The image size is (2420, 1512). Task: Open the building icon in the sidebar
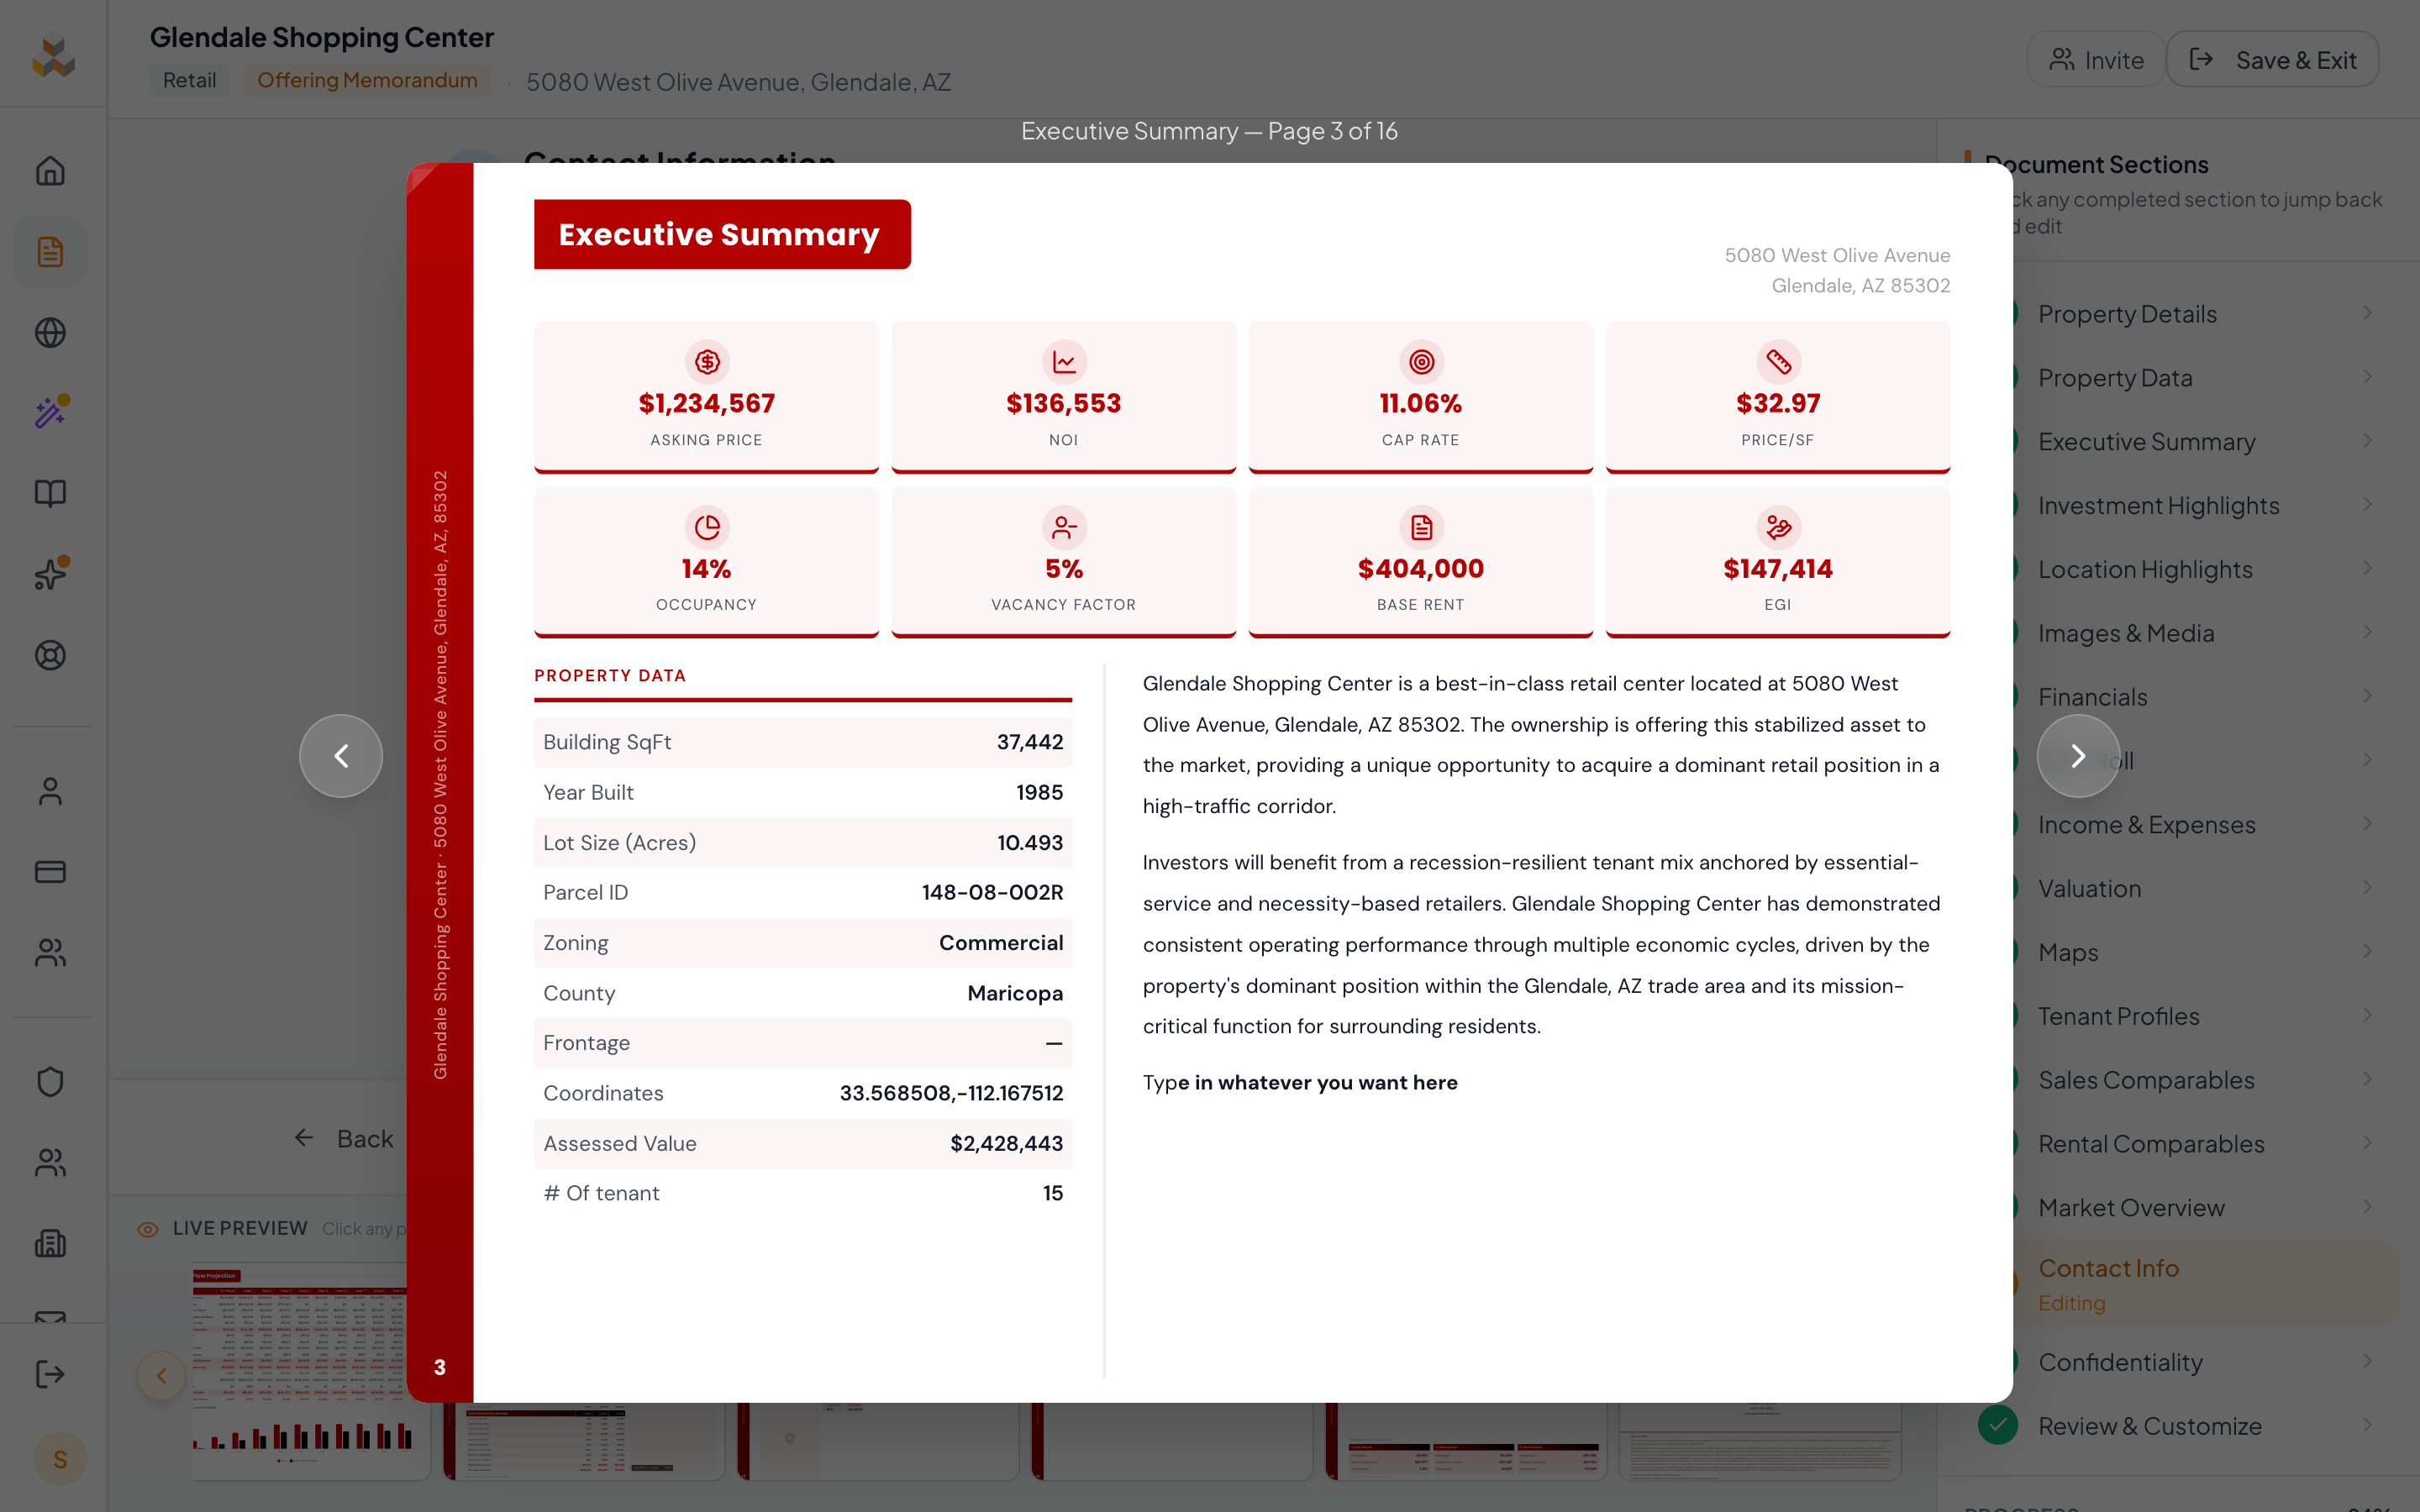50,1243
